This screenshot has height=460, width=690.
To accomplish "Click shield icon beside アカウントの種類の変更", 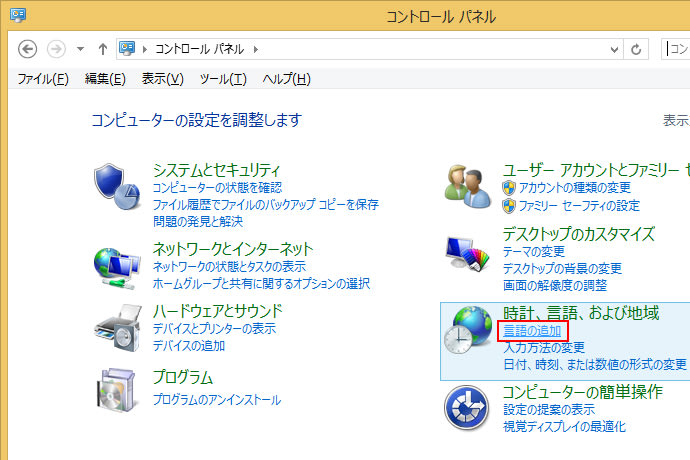I will (x=509, y=188).
